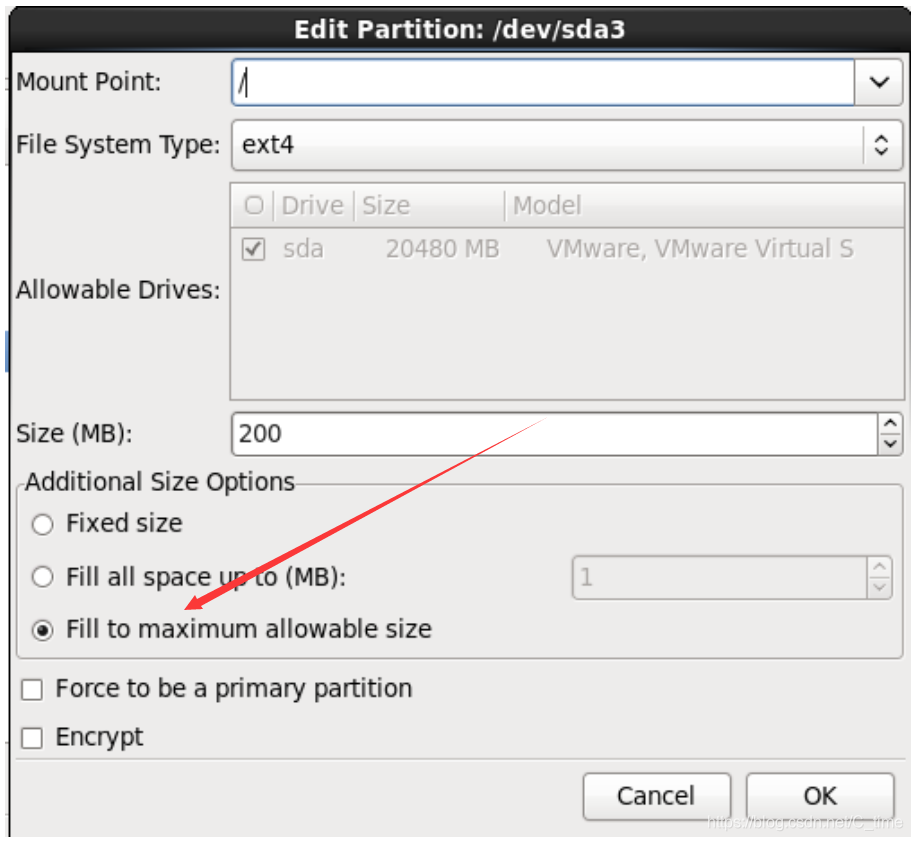Click the VMware Virtual S model cell
Viewport: 913px width, 841px height.
point(700,249)
